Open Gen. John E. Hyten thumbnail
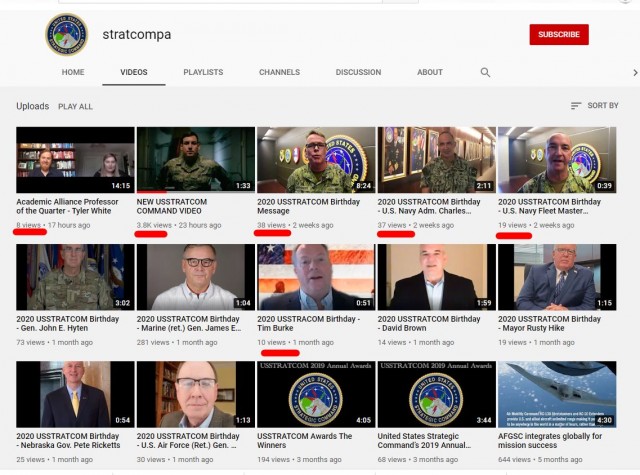The height and width of the screenshot is (475, 640). click(x=75, y=277)
